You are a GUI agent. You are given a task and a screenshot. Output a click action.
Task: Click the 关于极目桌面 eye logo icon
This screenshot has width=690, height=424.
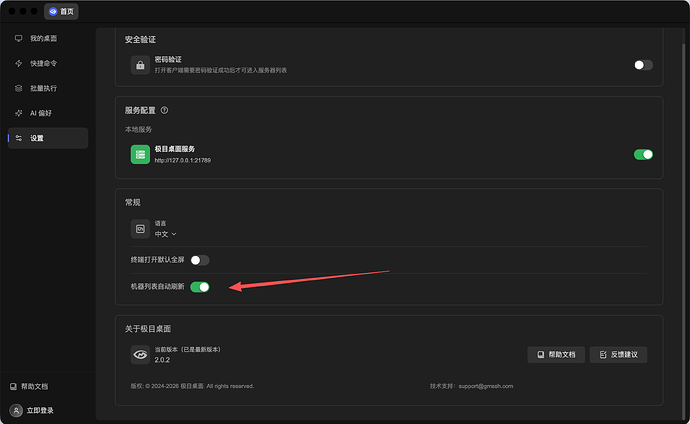pos(140,355)
